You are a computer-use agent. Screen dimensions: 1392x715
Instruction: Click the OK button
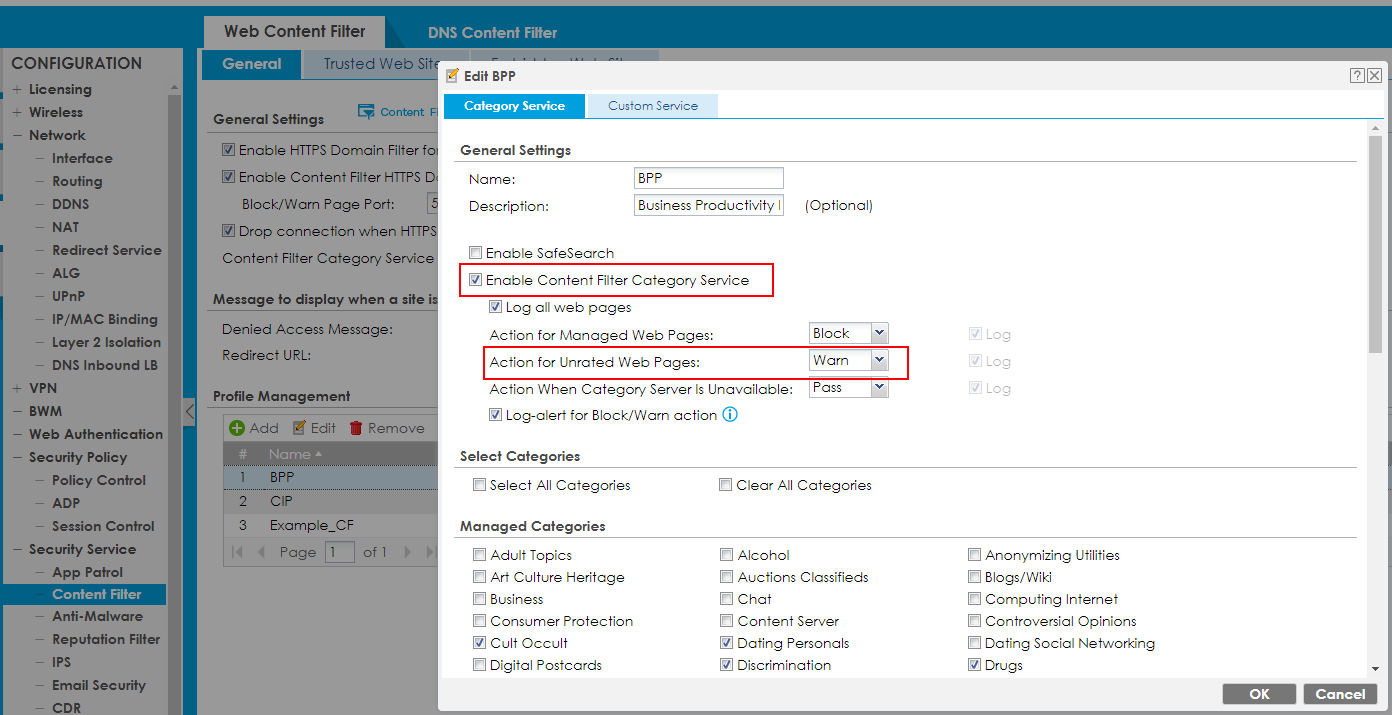(x=1259, y=693)
